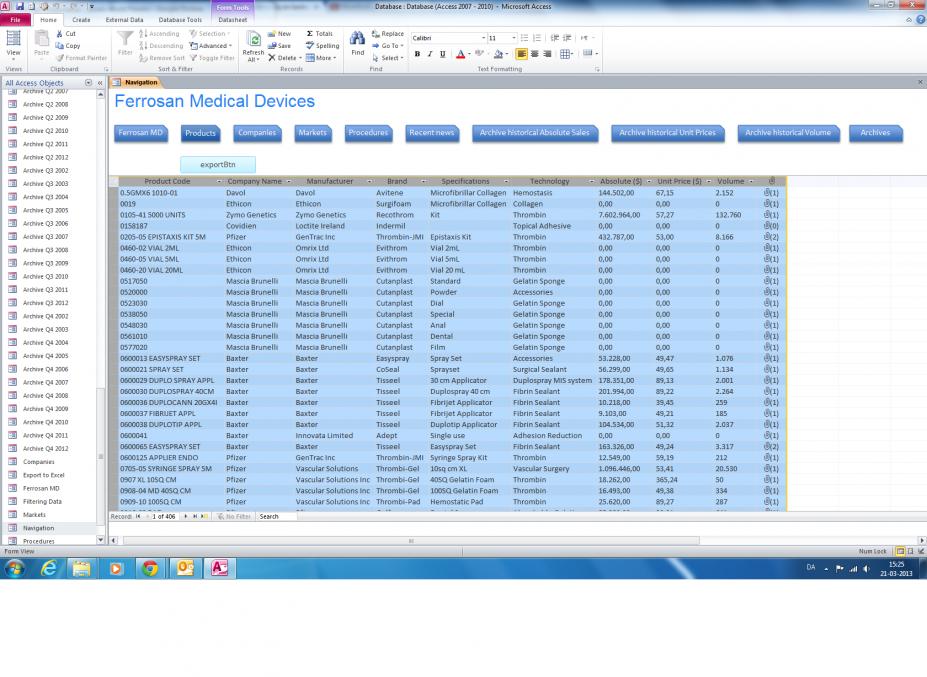Expand the Advanced filter options menu
Viewport: 927px width, 677px height.
(211, 46)
